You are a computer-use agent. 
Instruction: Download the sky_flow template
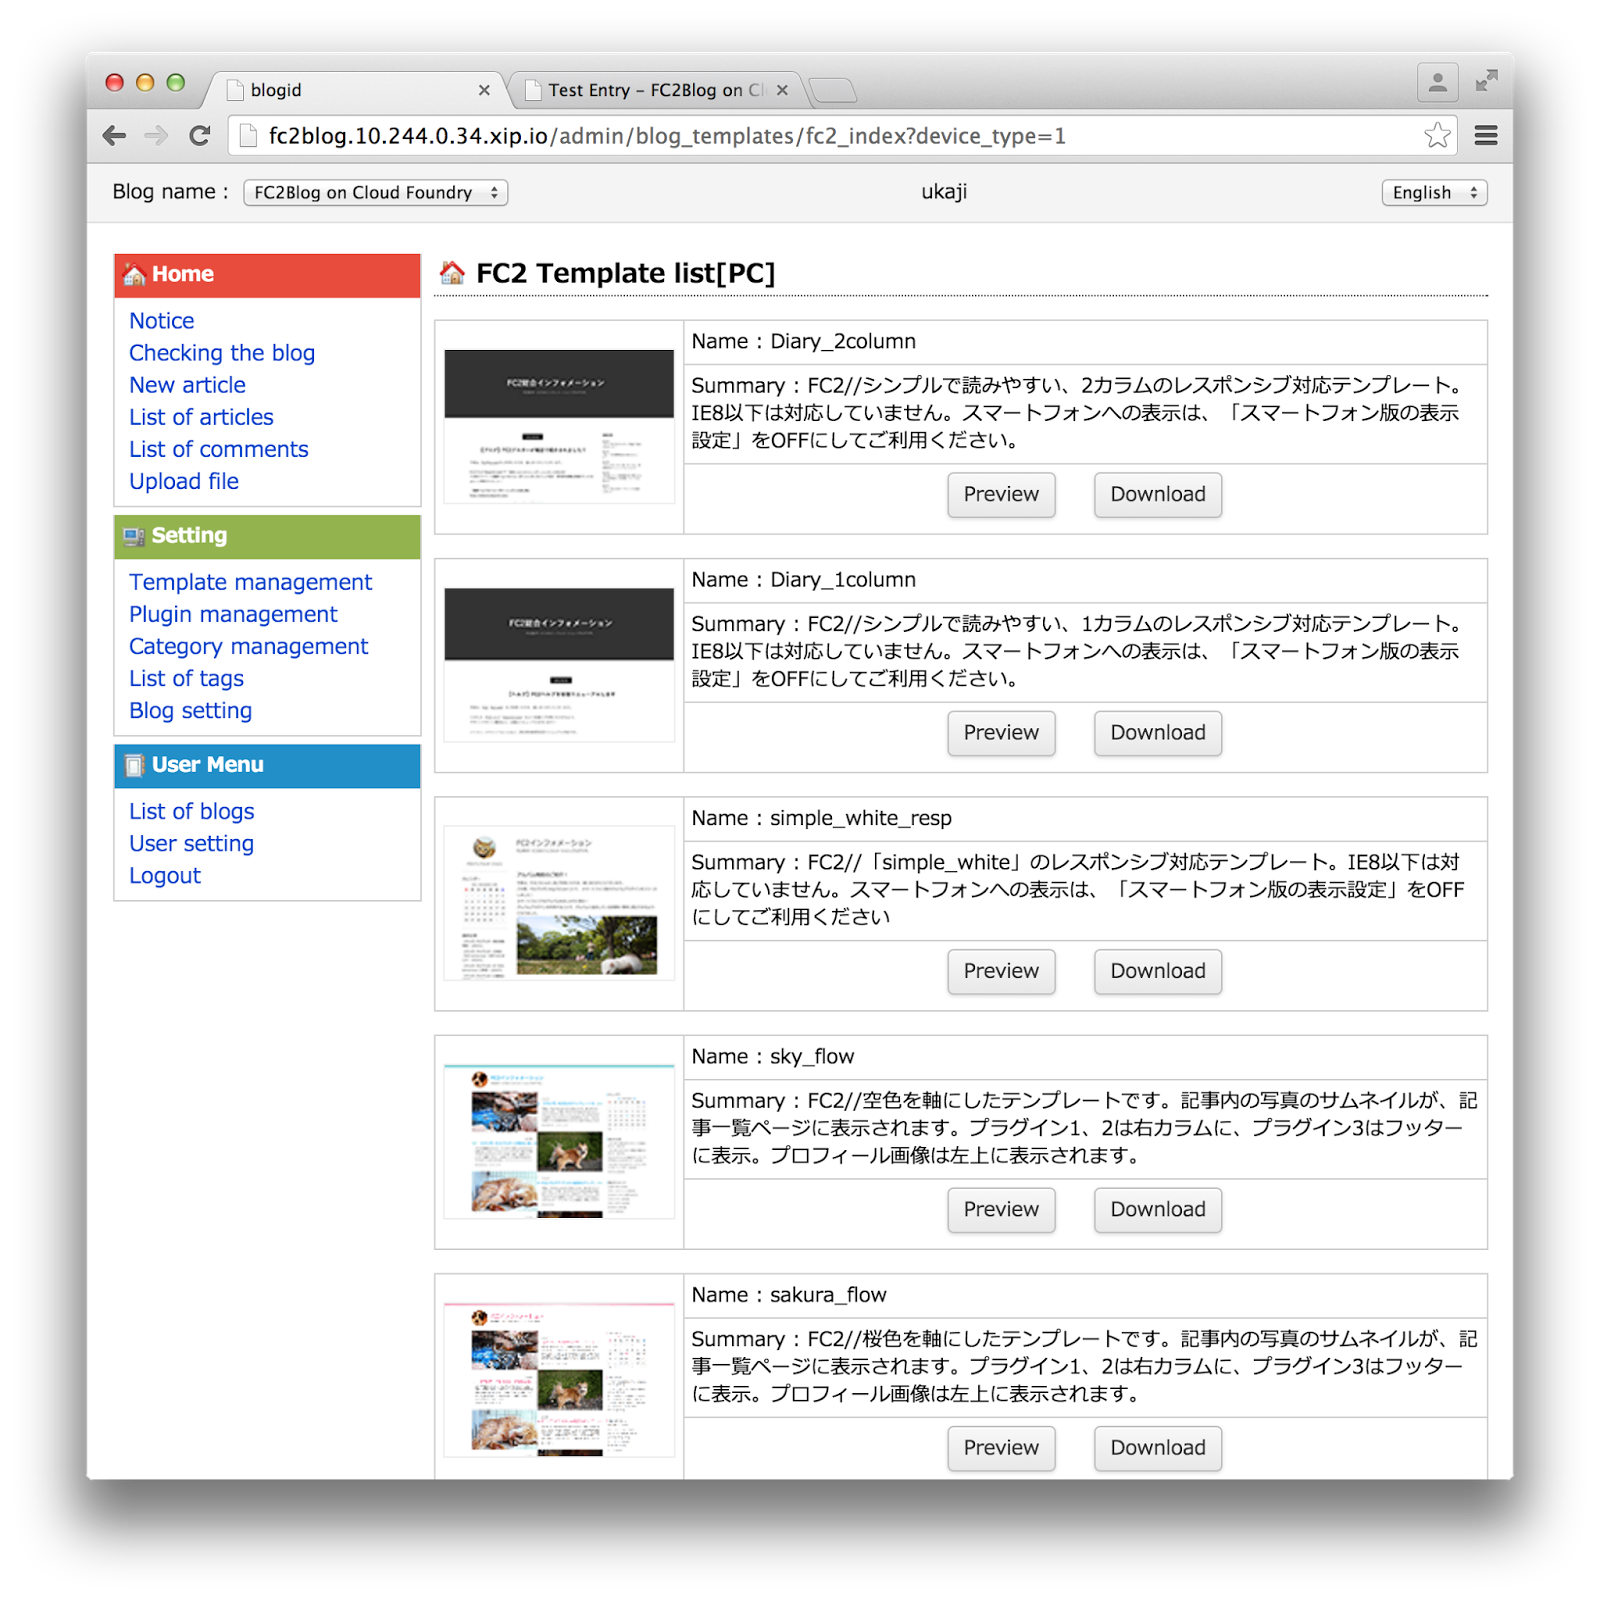pos(1158,1210)
